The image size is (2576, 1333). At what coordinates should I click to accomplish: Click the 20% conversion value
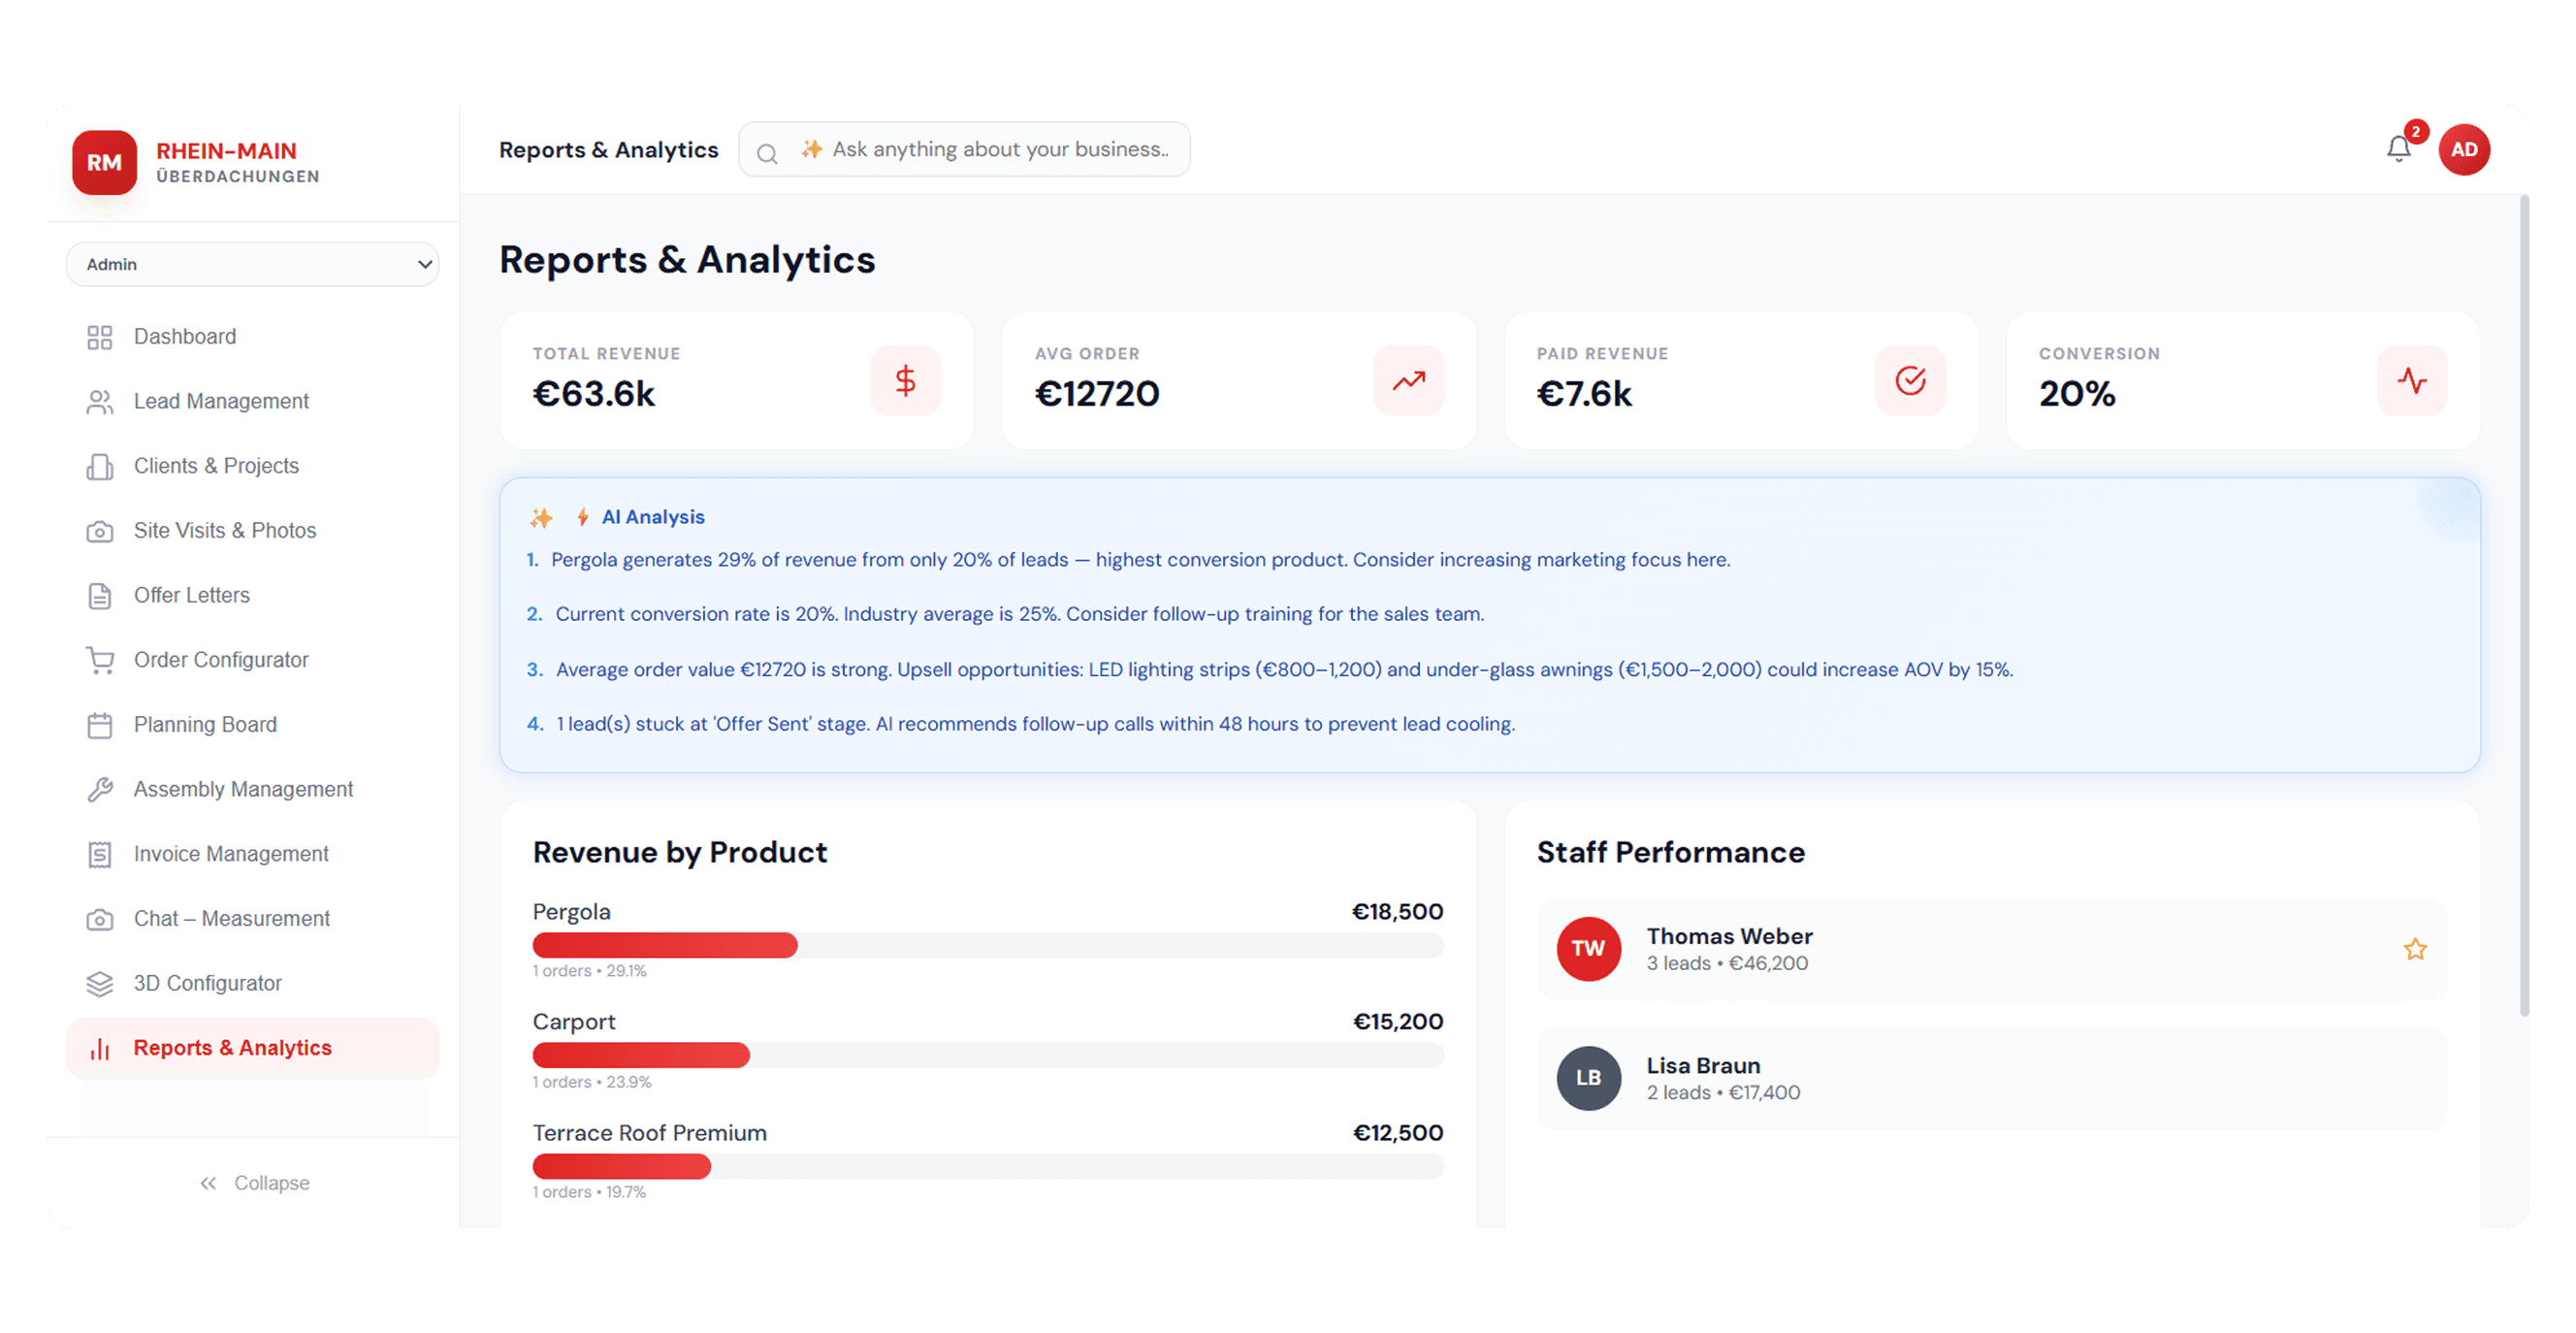coord(2077,394)
